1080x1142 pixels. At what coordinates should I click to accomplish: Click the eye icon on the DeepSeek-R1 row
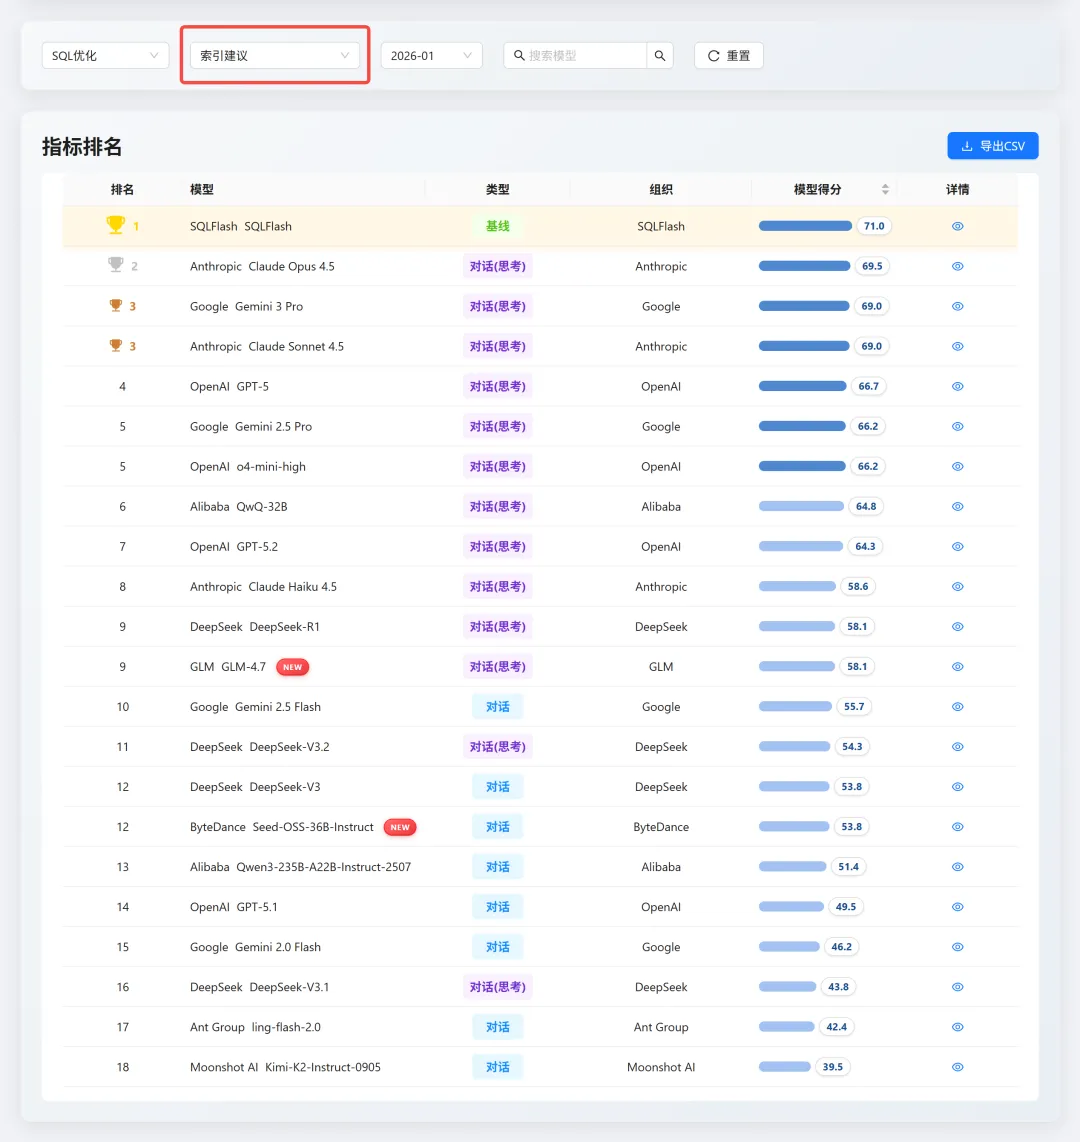click(957, 626)
